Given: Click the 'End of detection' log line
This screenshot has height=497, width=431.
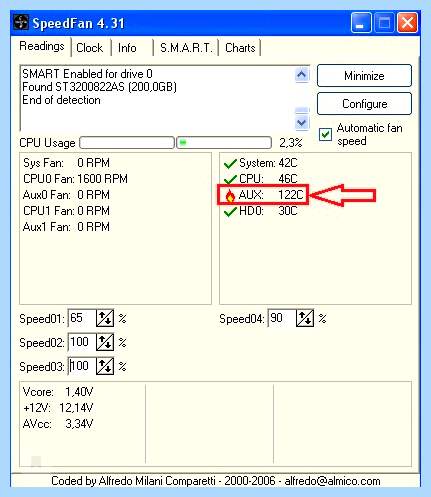Looking at the screenshot, I should tap(61, 100).
